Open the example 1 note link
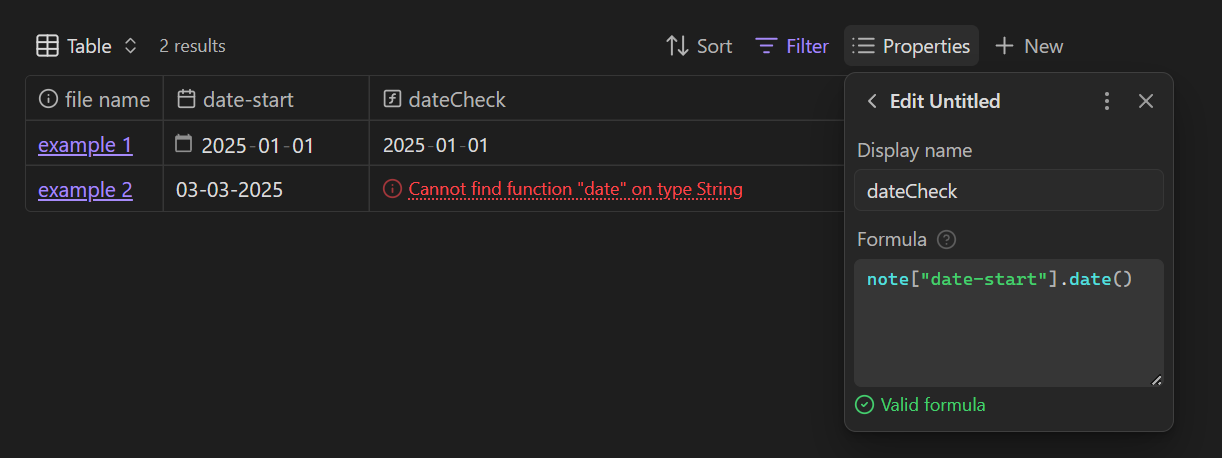Image resolution: width=1222 pixels, height=458 pixels. point(85,145)
